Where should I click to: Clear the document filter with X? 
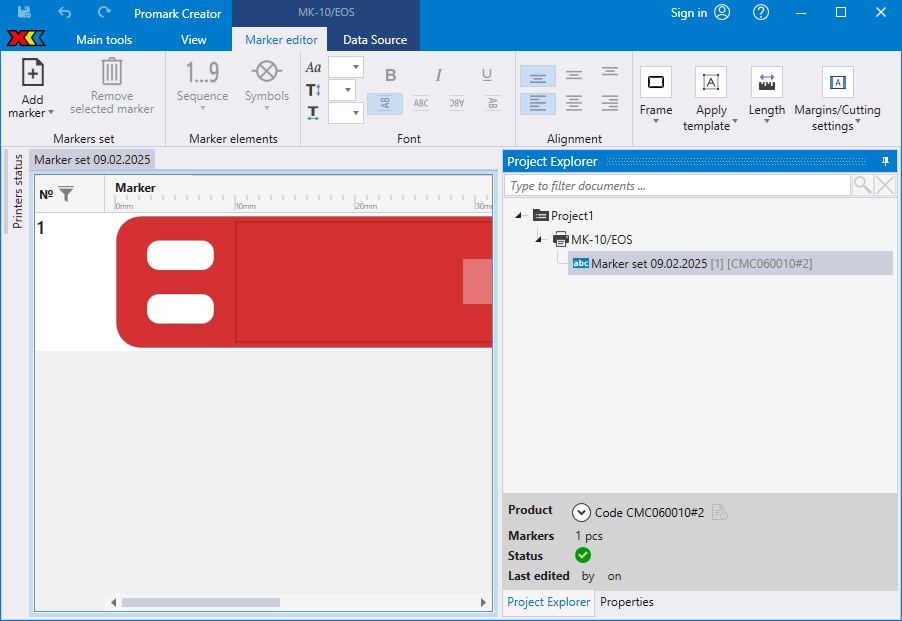885,186
